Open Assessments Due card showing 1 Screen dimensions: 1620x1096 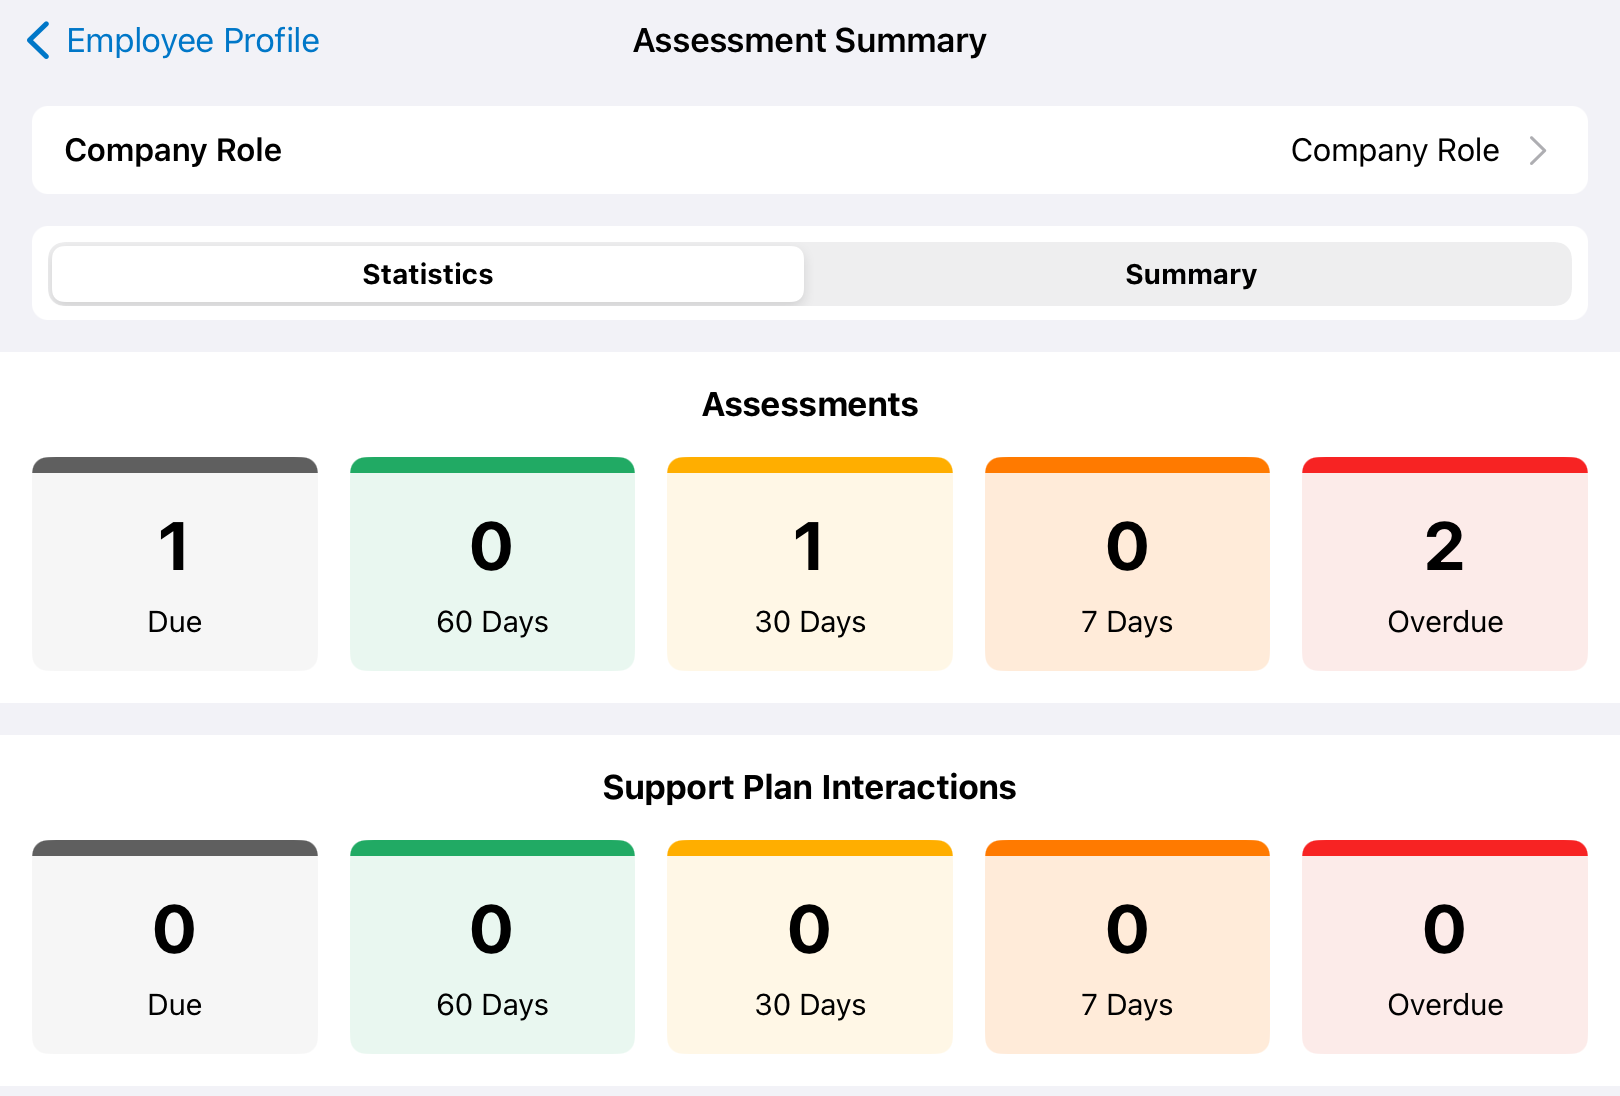pos(175,564)
